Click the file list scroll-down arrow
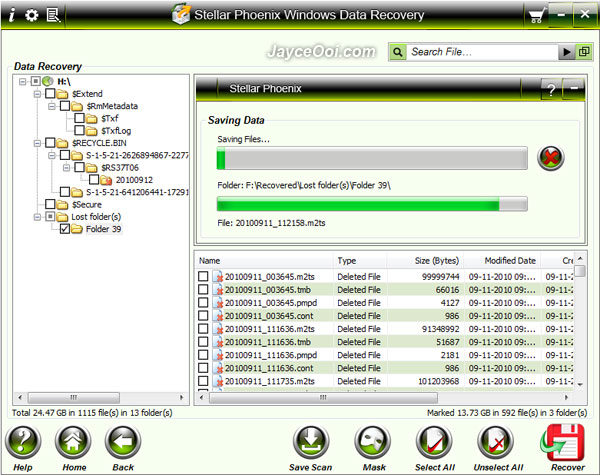This screenshot has width=600, height=475. click(580, 384)
